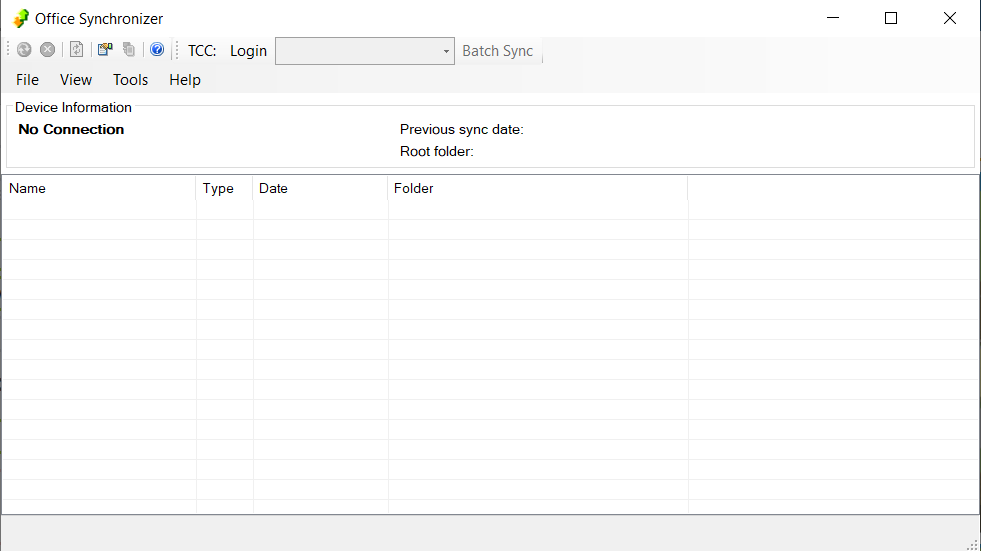Sort the list by Date column
Screen dimensions: 981x551
pyautogui.click(x=320, y=188)
